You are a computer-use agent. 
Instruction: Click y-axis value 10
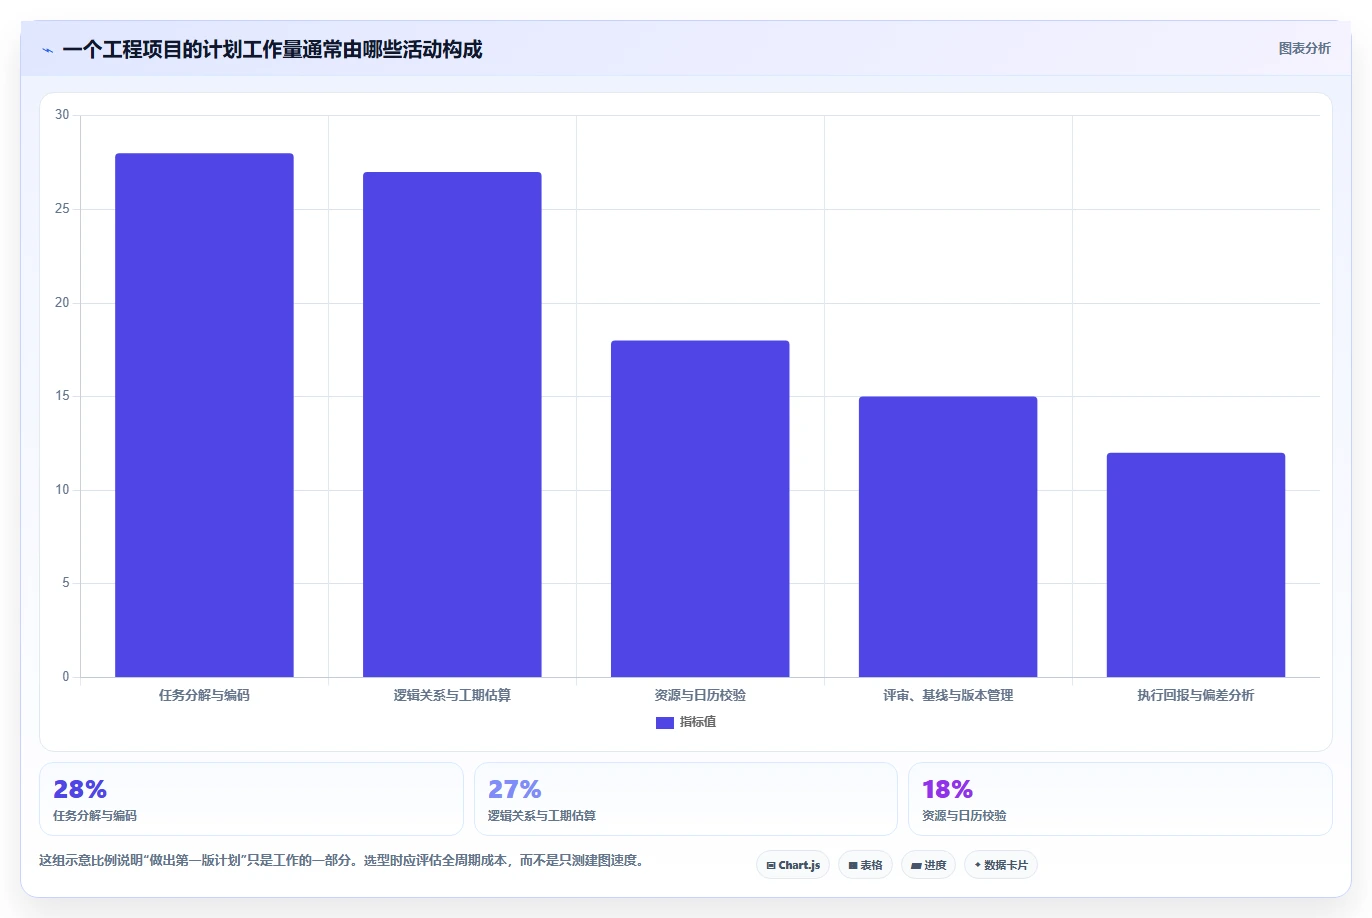point(63,490)
